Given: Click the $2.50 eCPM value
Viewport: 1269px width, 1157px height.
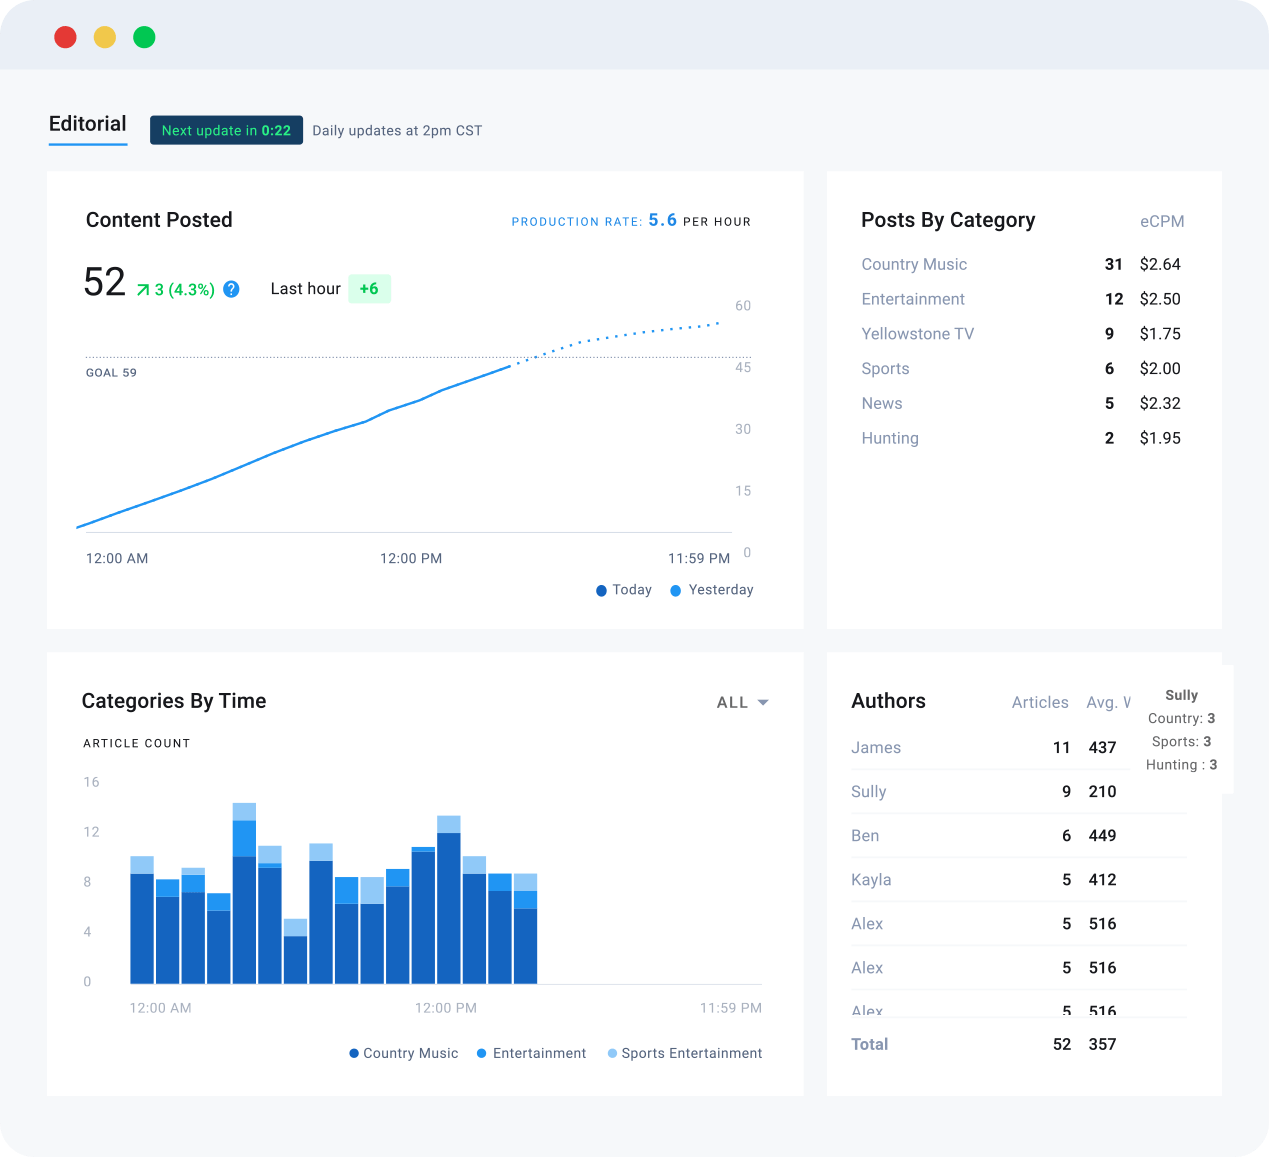Looking at the screenshot, I should point(1160,299).
